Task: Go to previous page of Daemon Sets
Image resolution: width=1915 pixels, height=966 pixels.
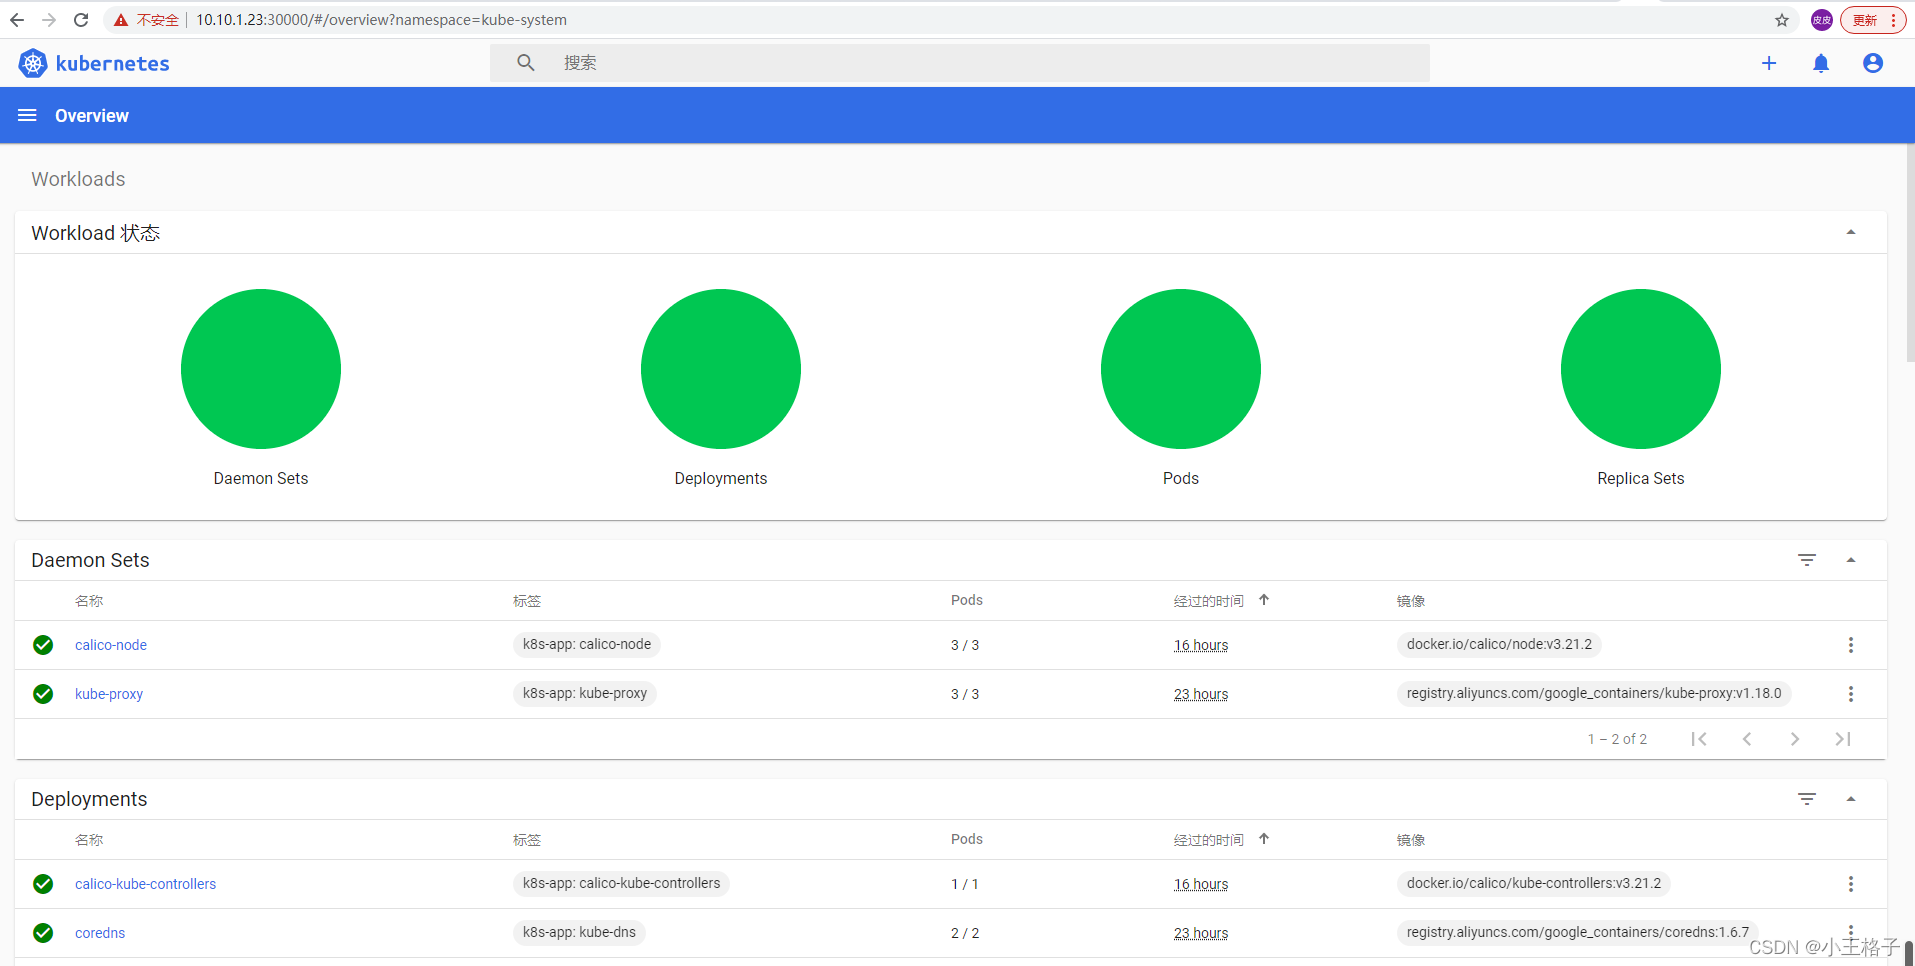Action: tap(1747, 739)
